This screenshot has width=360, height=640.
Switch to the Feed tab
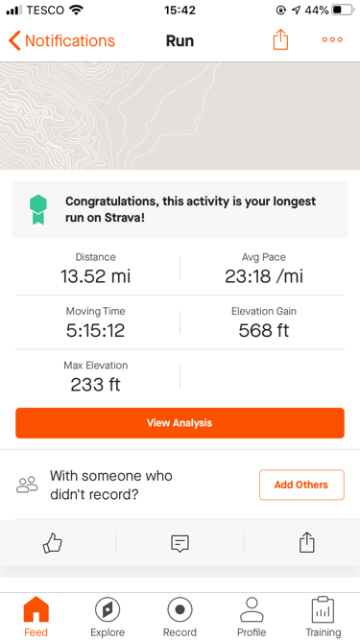point(36,617)
